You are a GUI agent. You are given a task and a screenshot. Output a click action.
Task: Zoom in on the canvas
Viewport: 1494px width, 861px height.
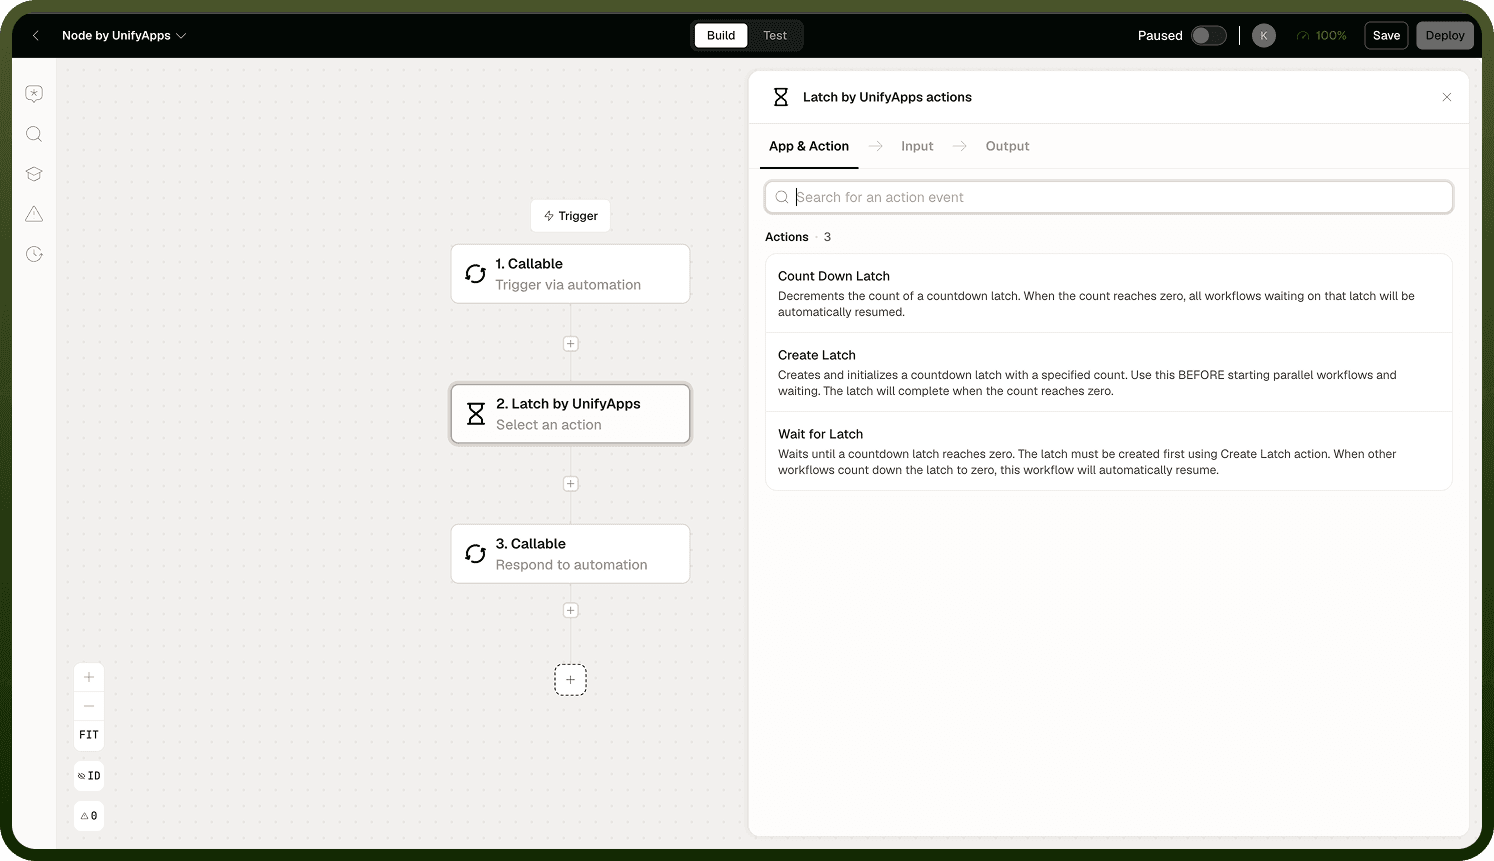point(89,677)
